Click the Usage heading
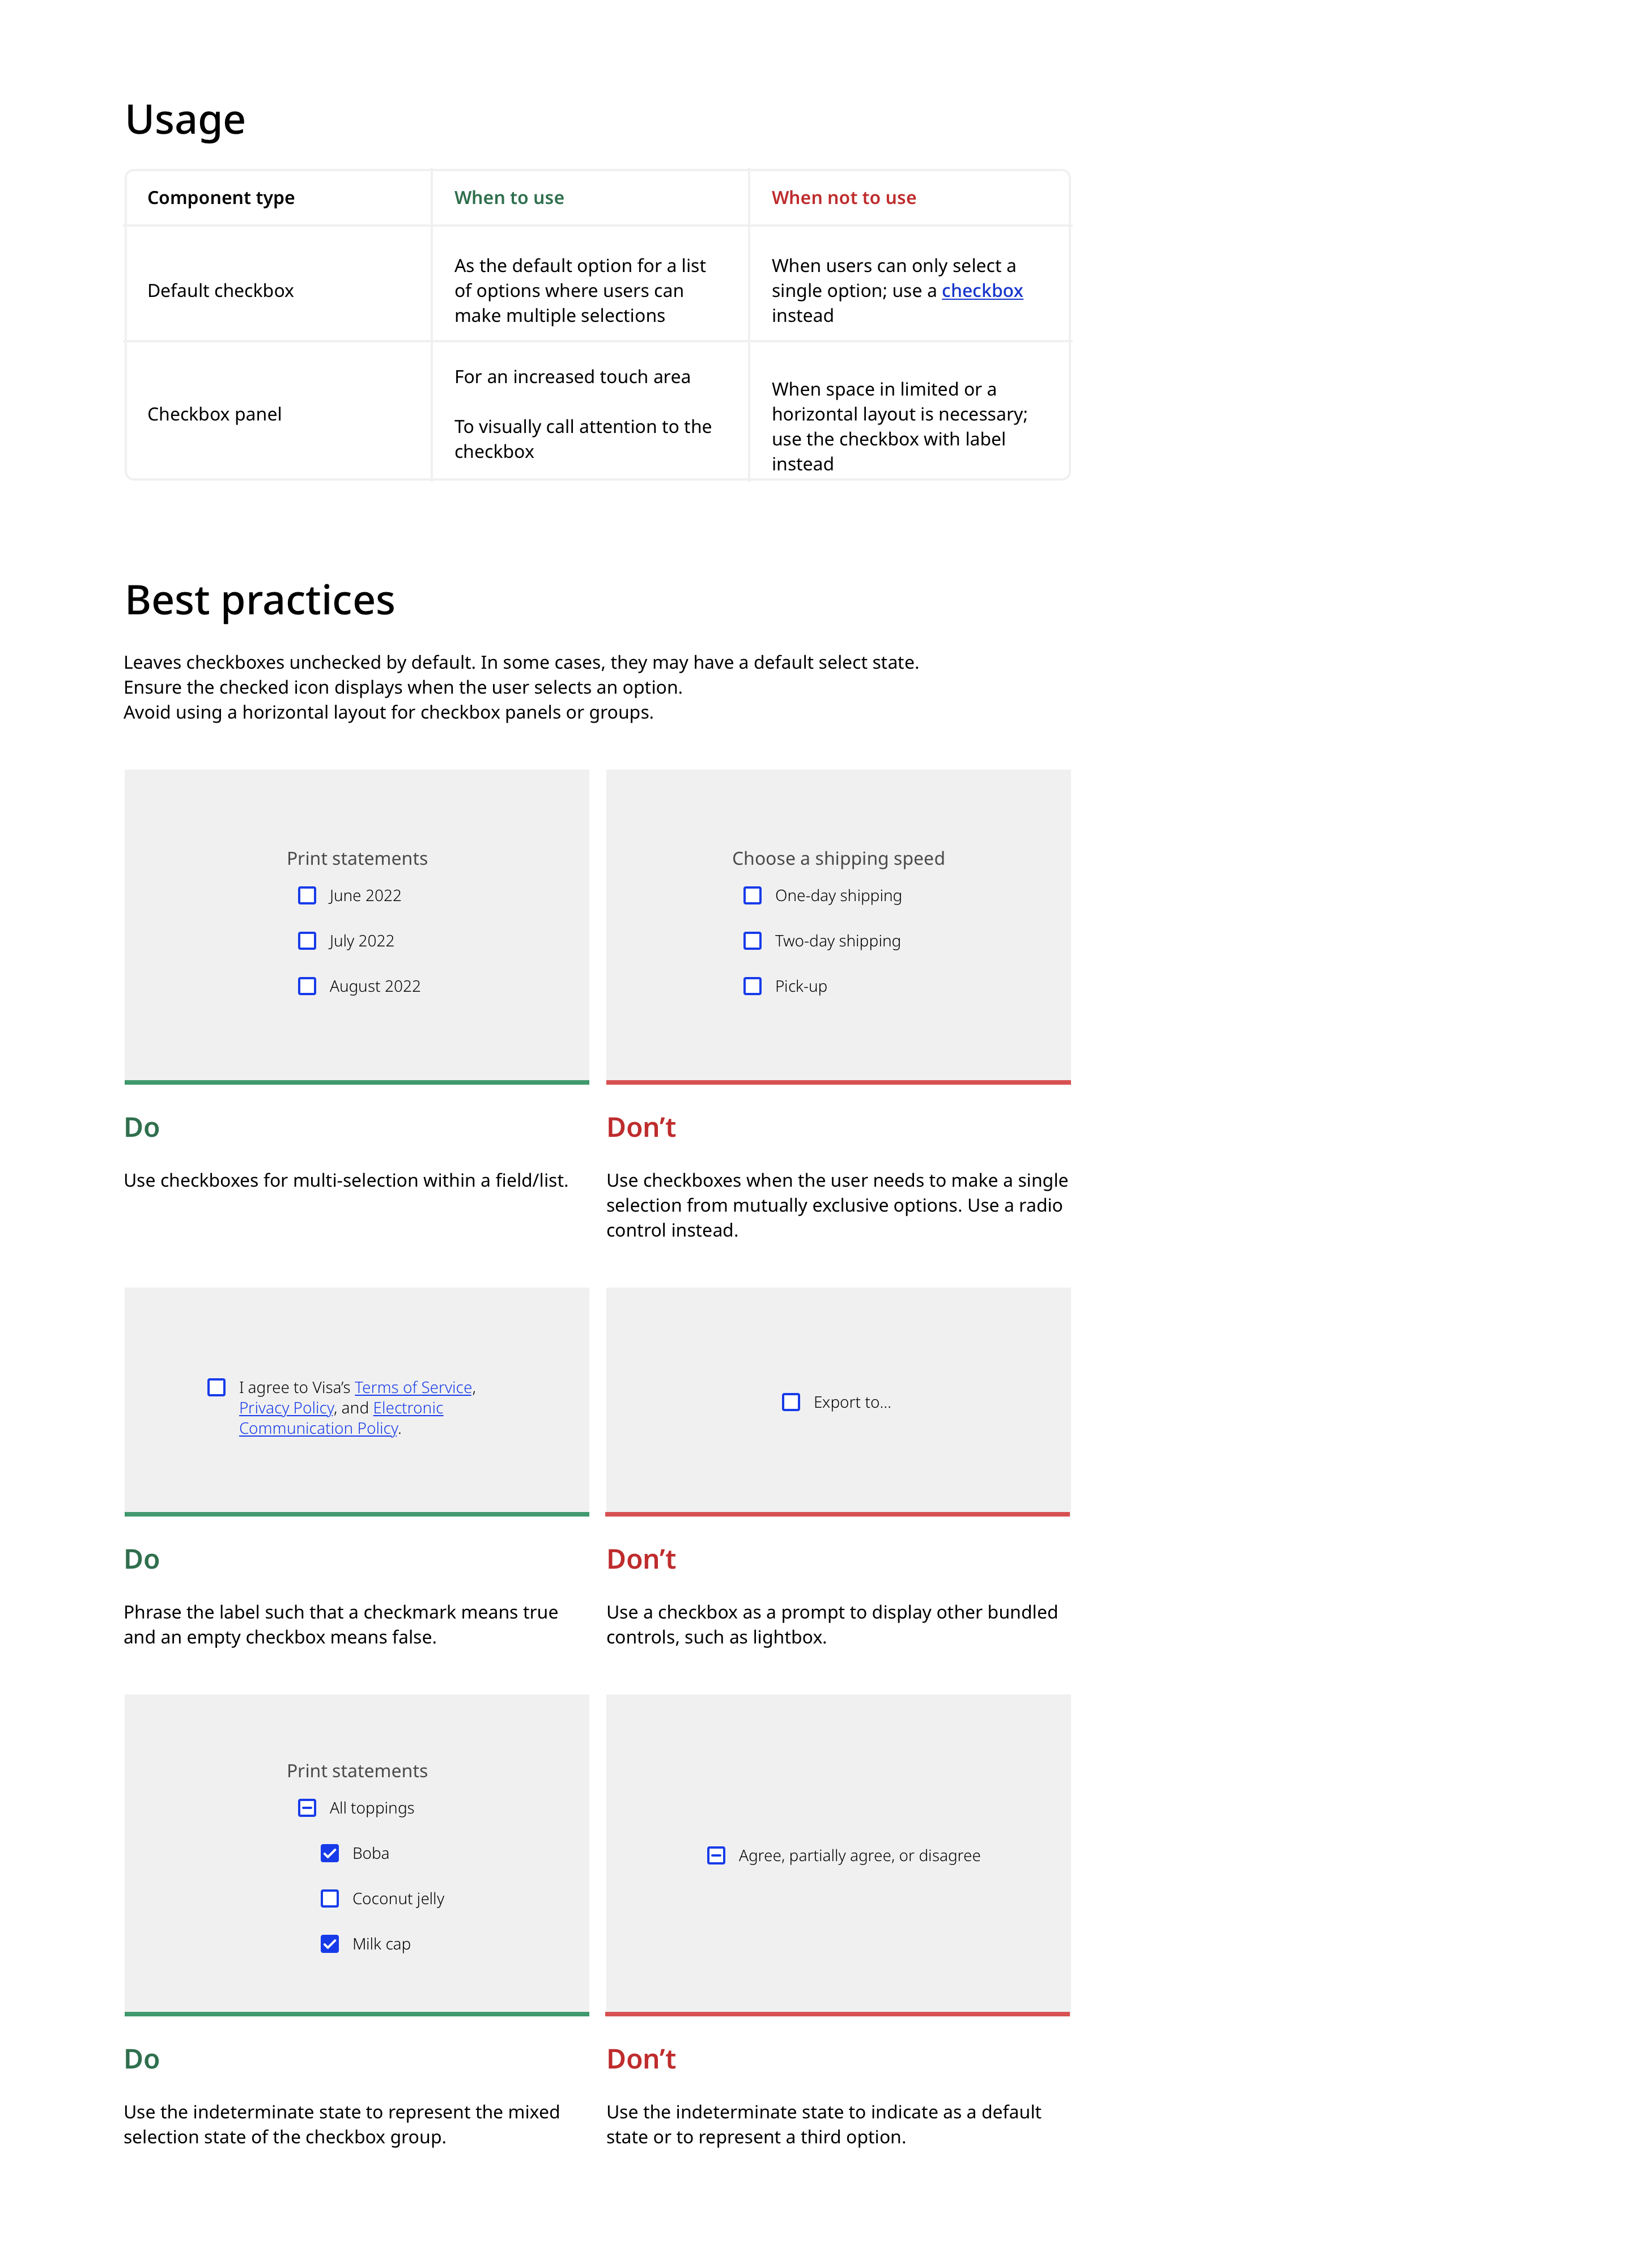1632x2268 pixels. click(x=185, y=120)
